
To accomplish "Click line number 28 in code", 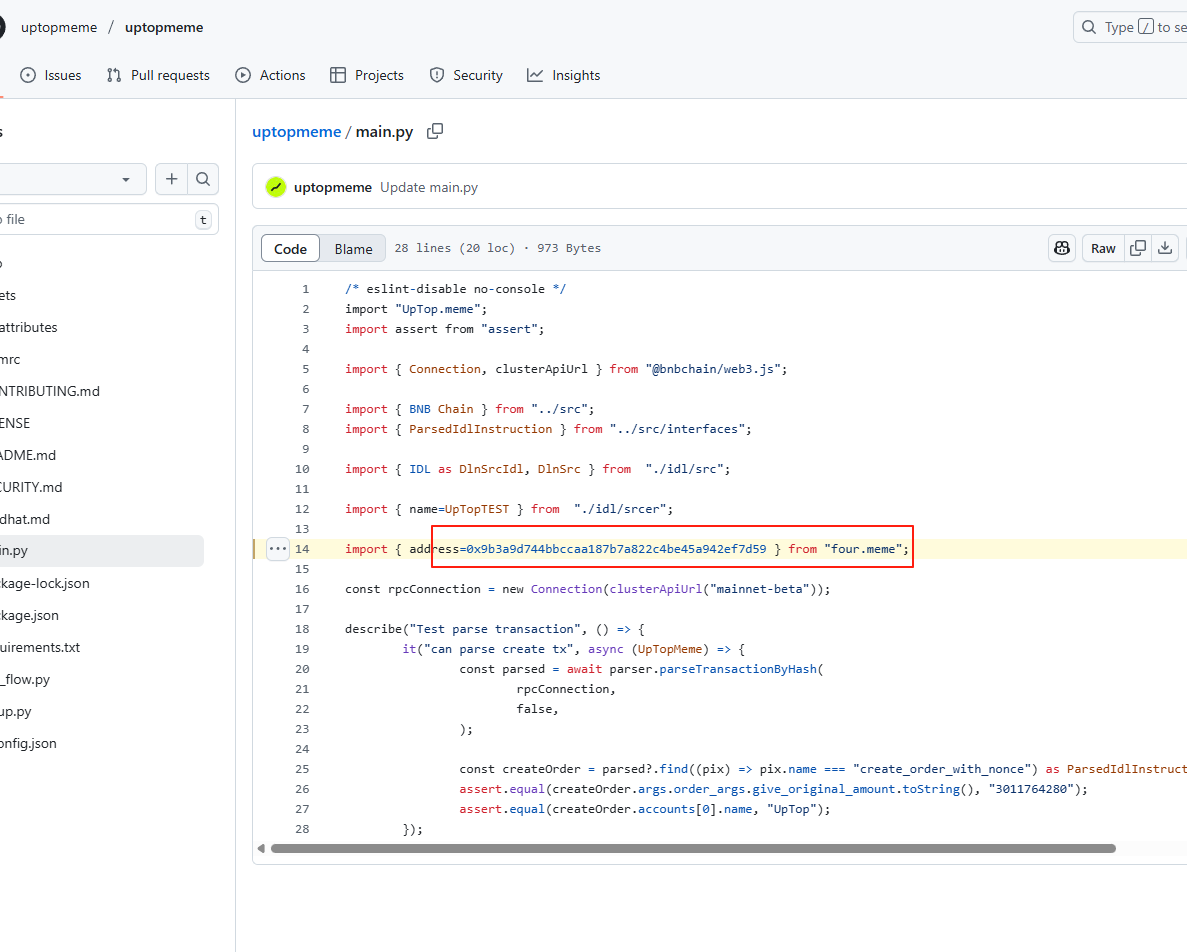I will pos(302,829).
